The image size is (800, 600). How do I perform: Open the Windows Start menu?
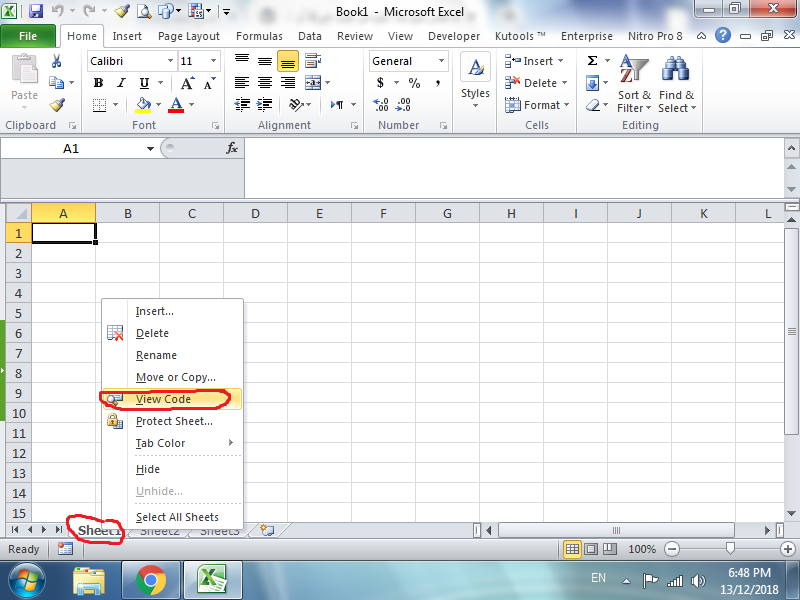(x=27, y=581)
